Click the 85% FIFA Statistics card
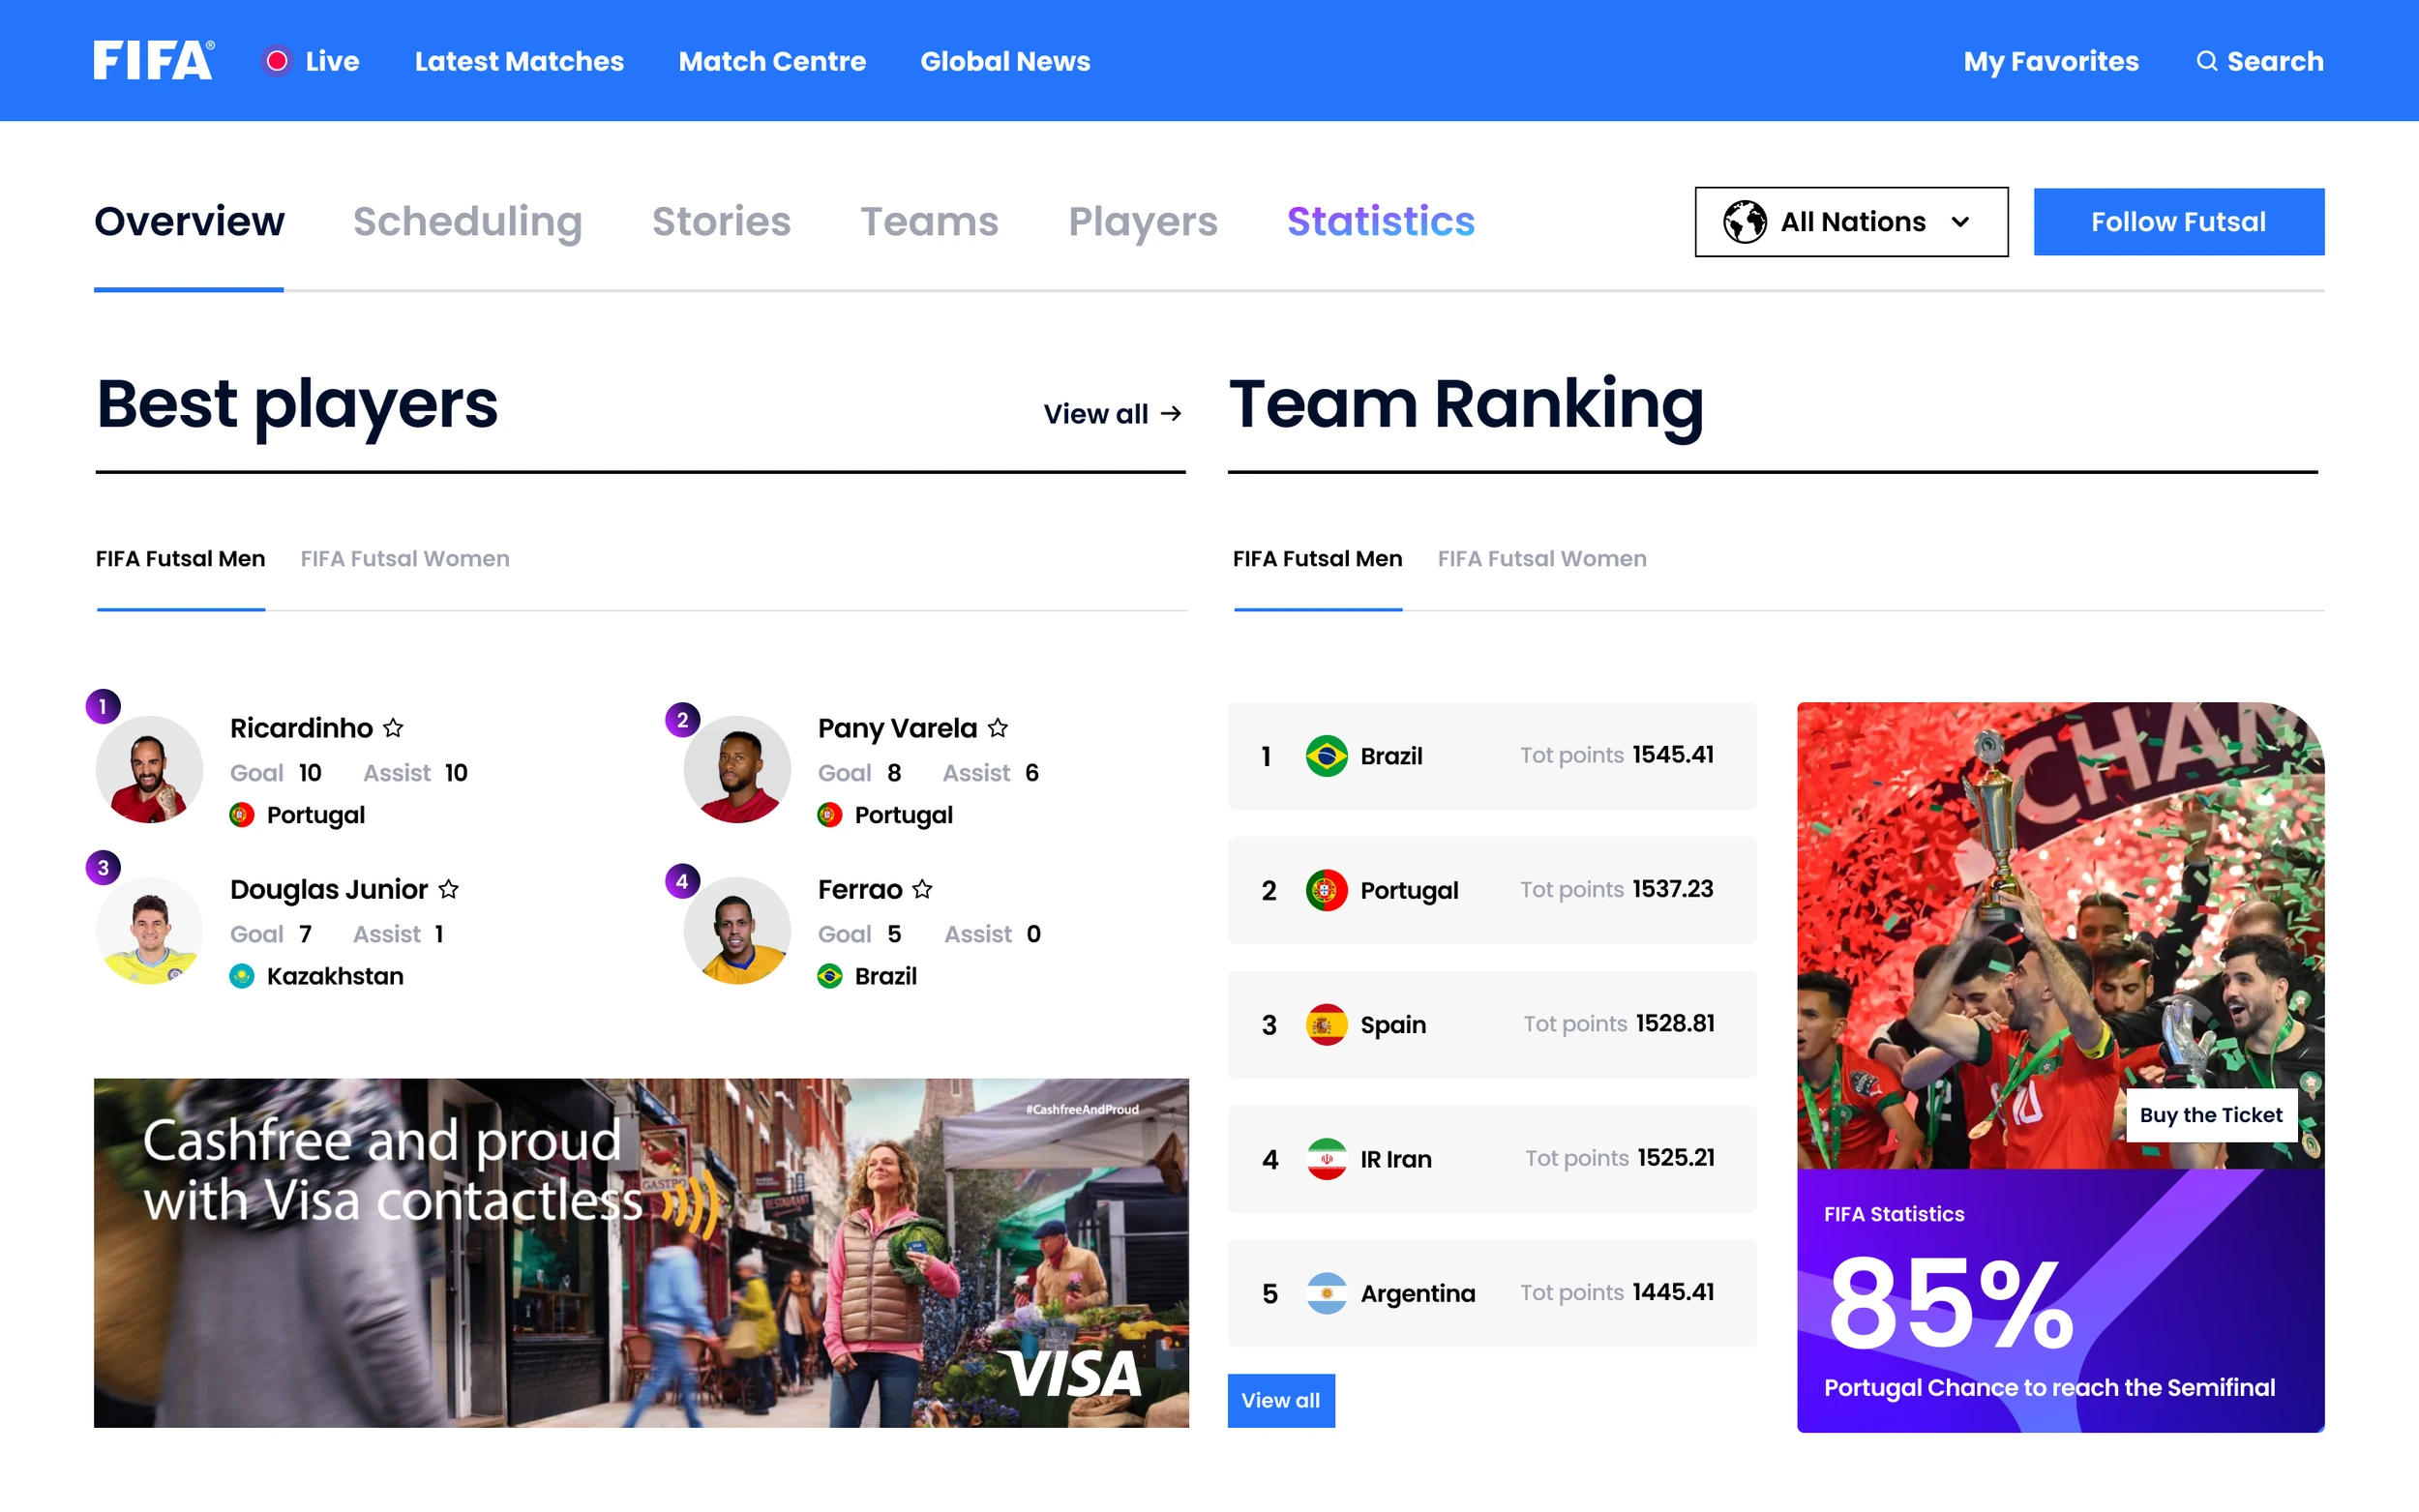2419x1512 pixels. tap(2060, 1300)
